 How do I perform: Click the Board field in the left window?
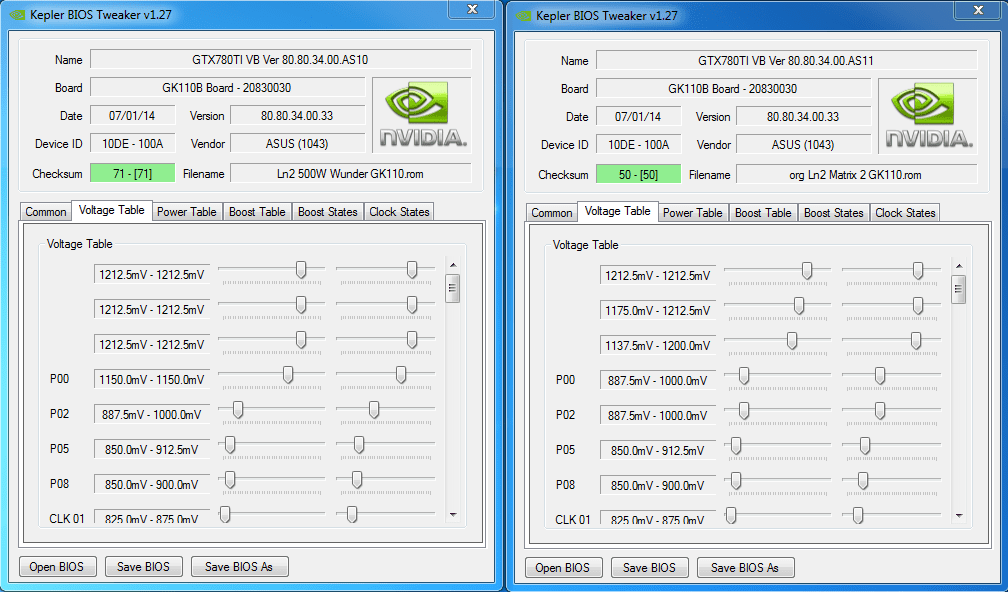tap(227, 87)
